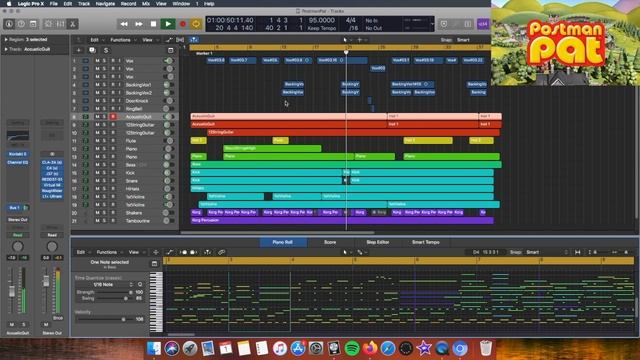The width and height of the screenshot is (640, 360).
Task: Open the Mix menu
Action: (146, 4)
